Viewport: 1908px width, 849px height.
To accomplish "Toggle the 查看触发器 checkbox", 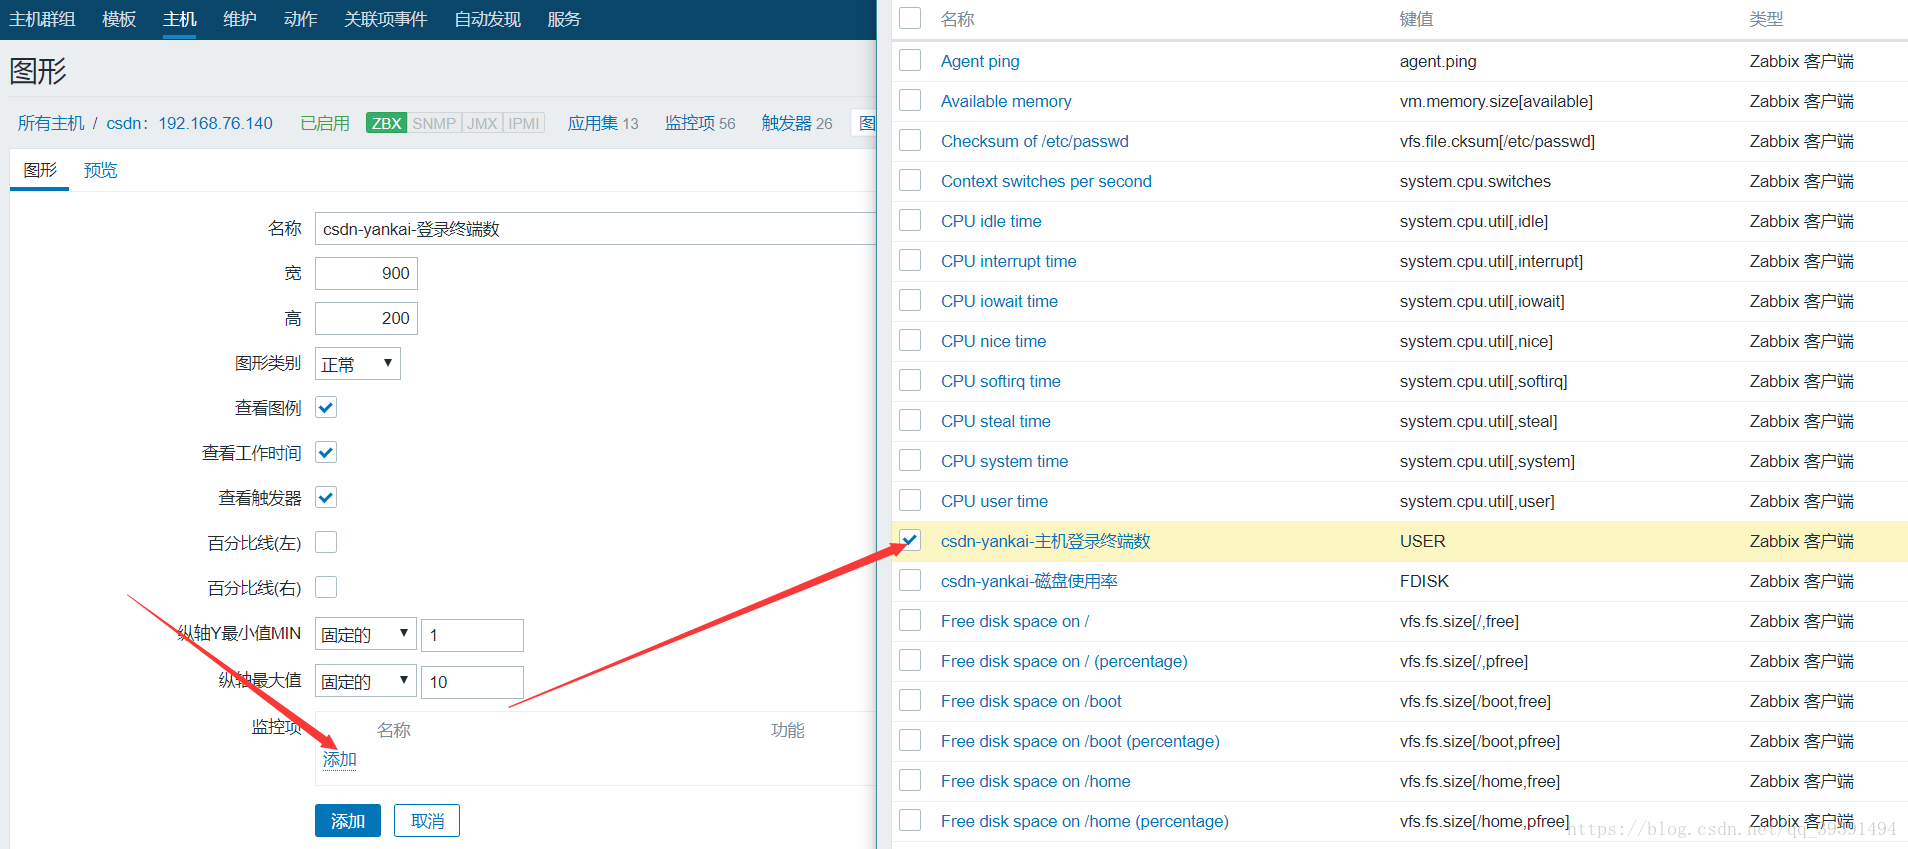I will (326, 497).
